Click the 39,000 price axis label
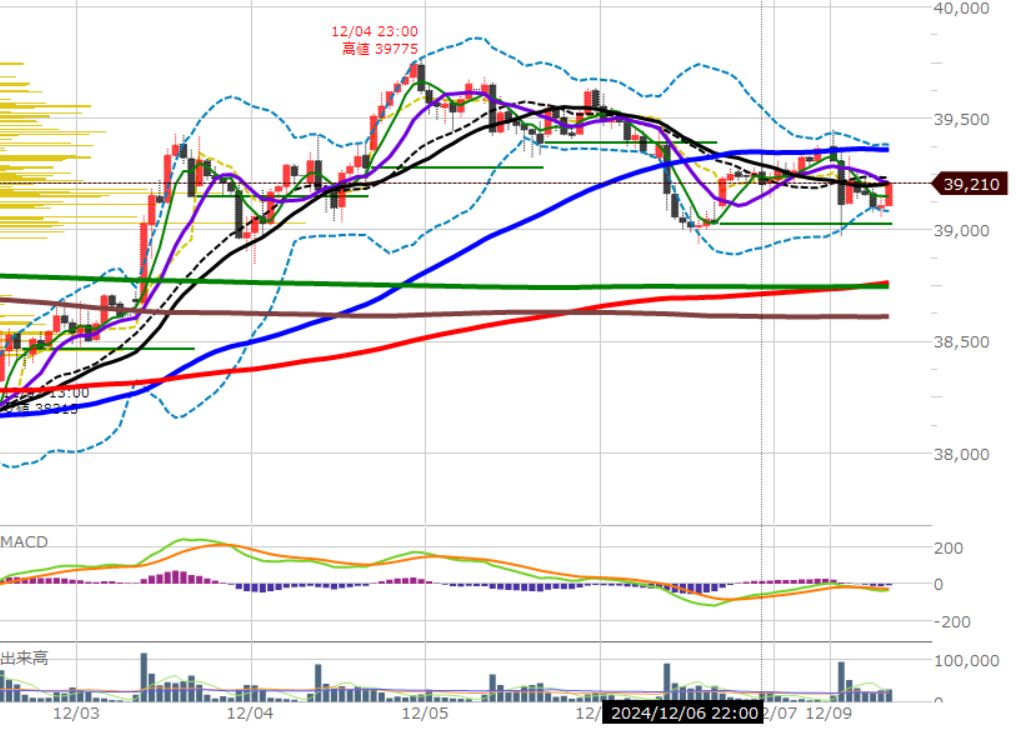The height and width of the screenshot is (740, 1016). (961, 231)
